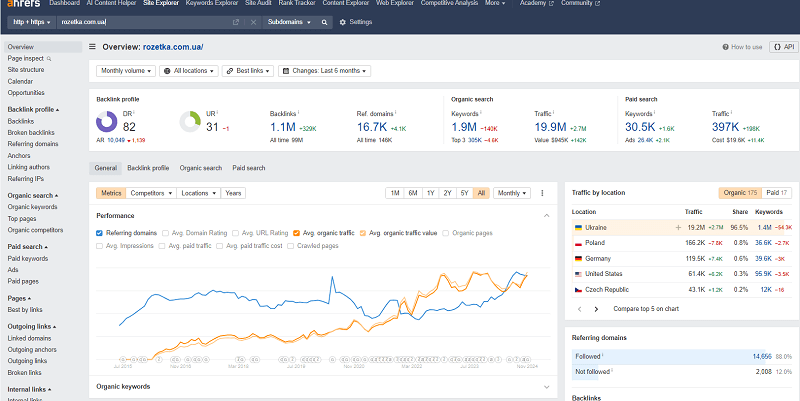Open Best links dropdown

tap(248, 71)
